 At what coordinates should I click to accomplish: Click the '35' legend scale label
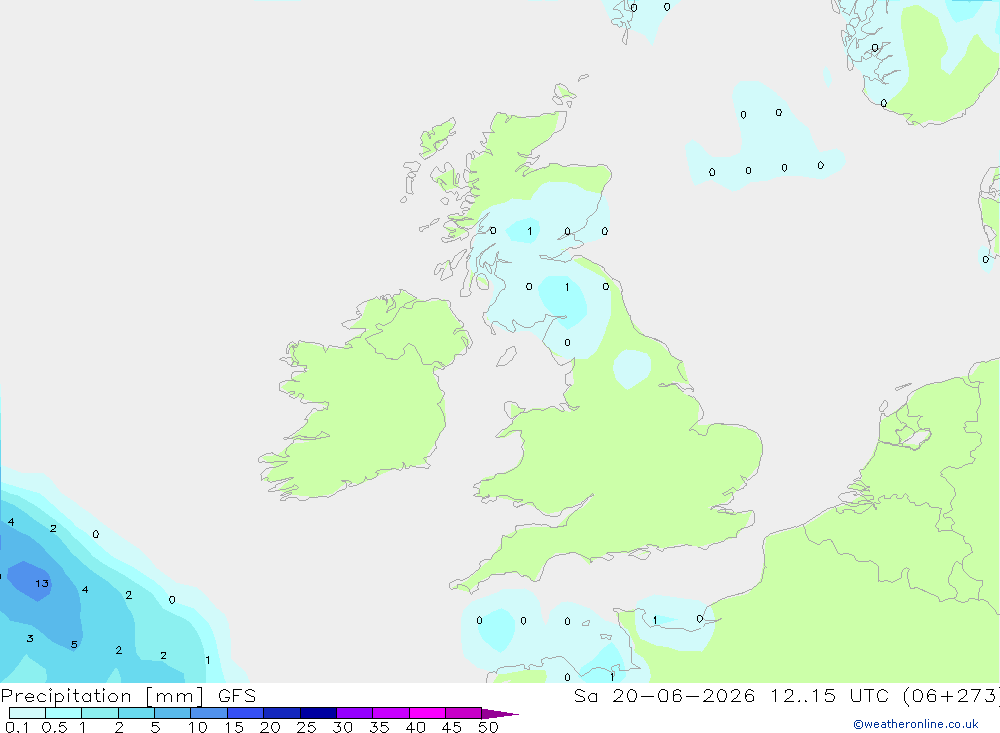379,727
